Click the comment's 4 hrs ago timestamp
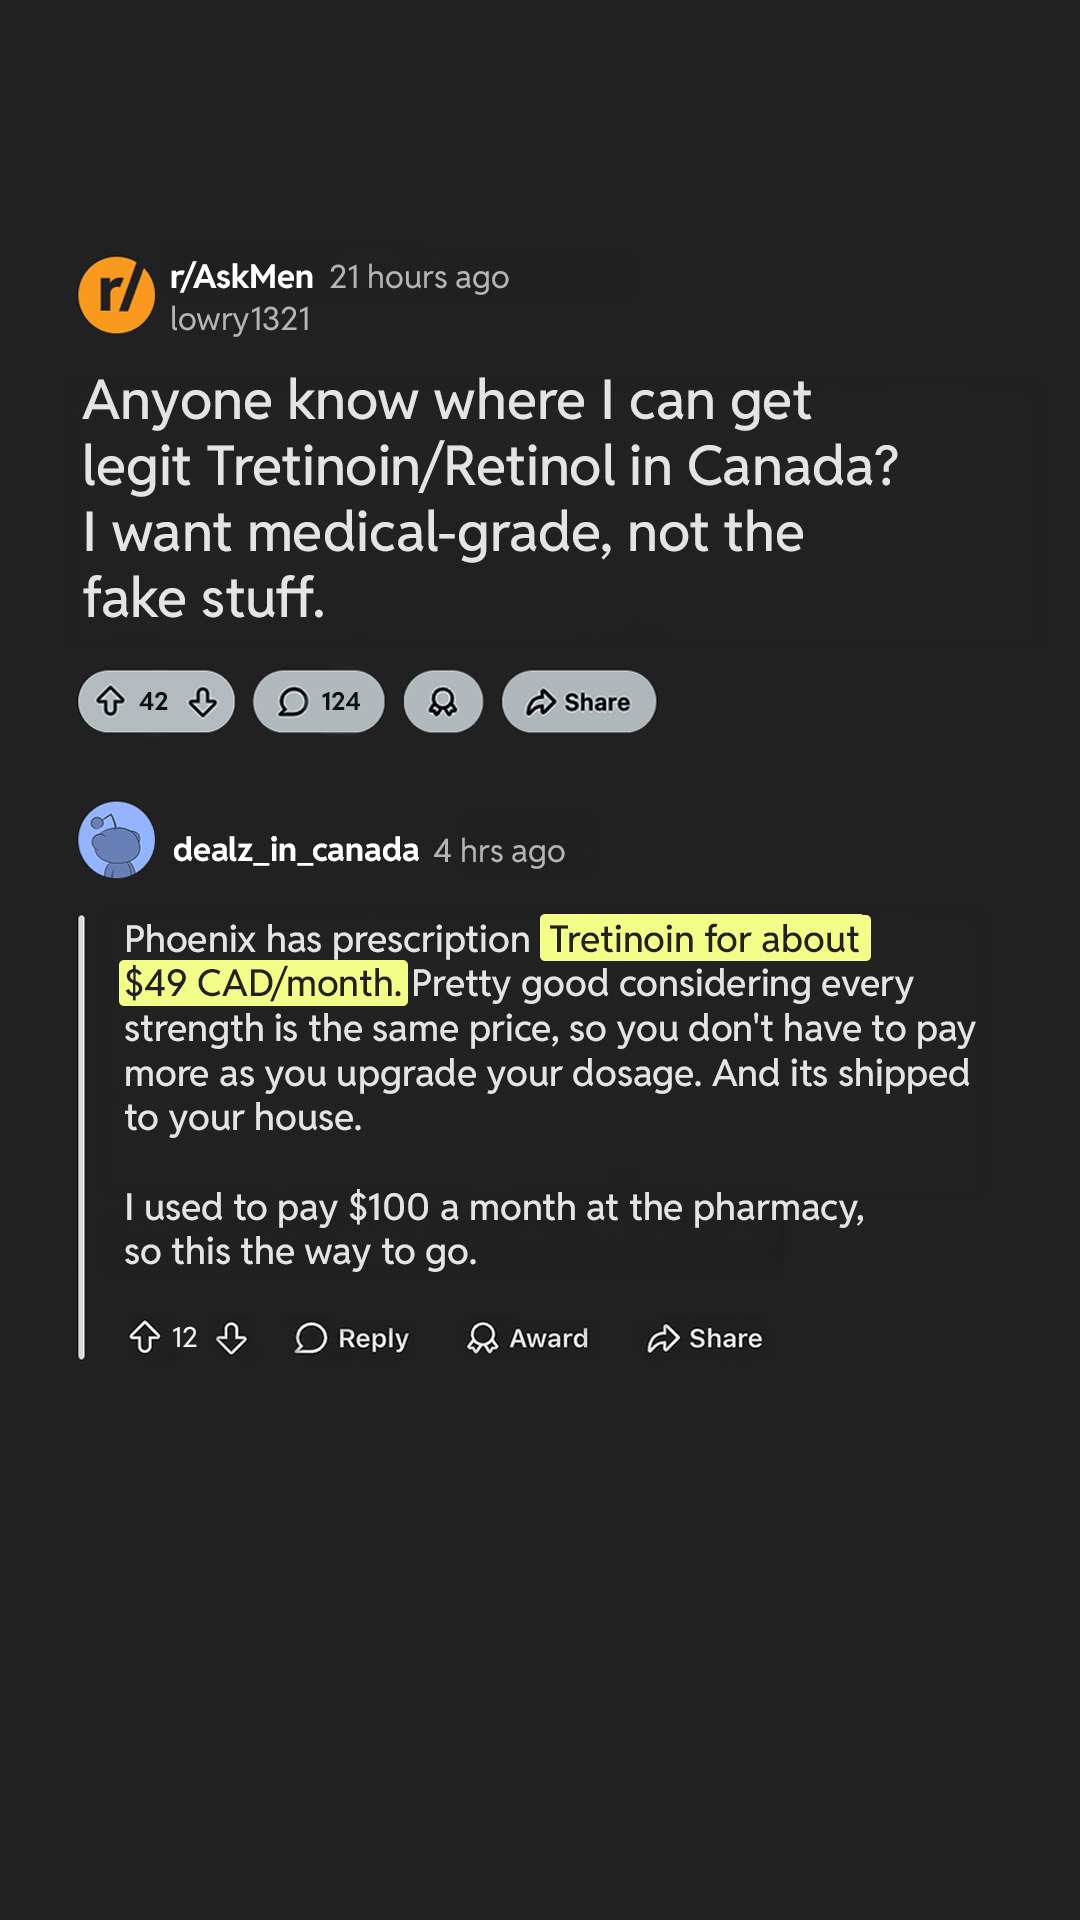Screen dimensions: 1080x1920 click(x=499, y=851)
